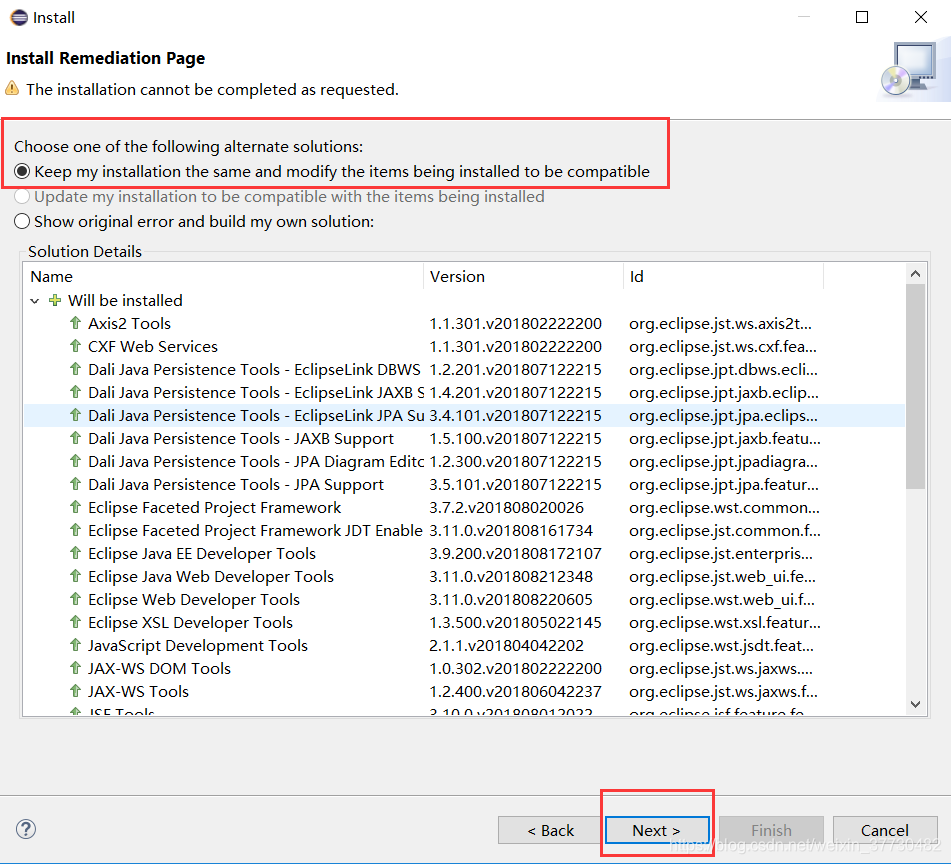
Task: Click the Id column header
Action: (724, 276)
